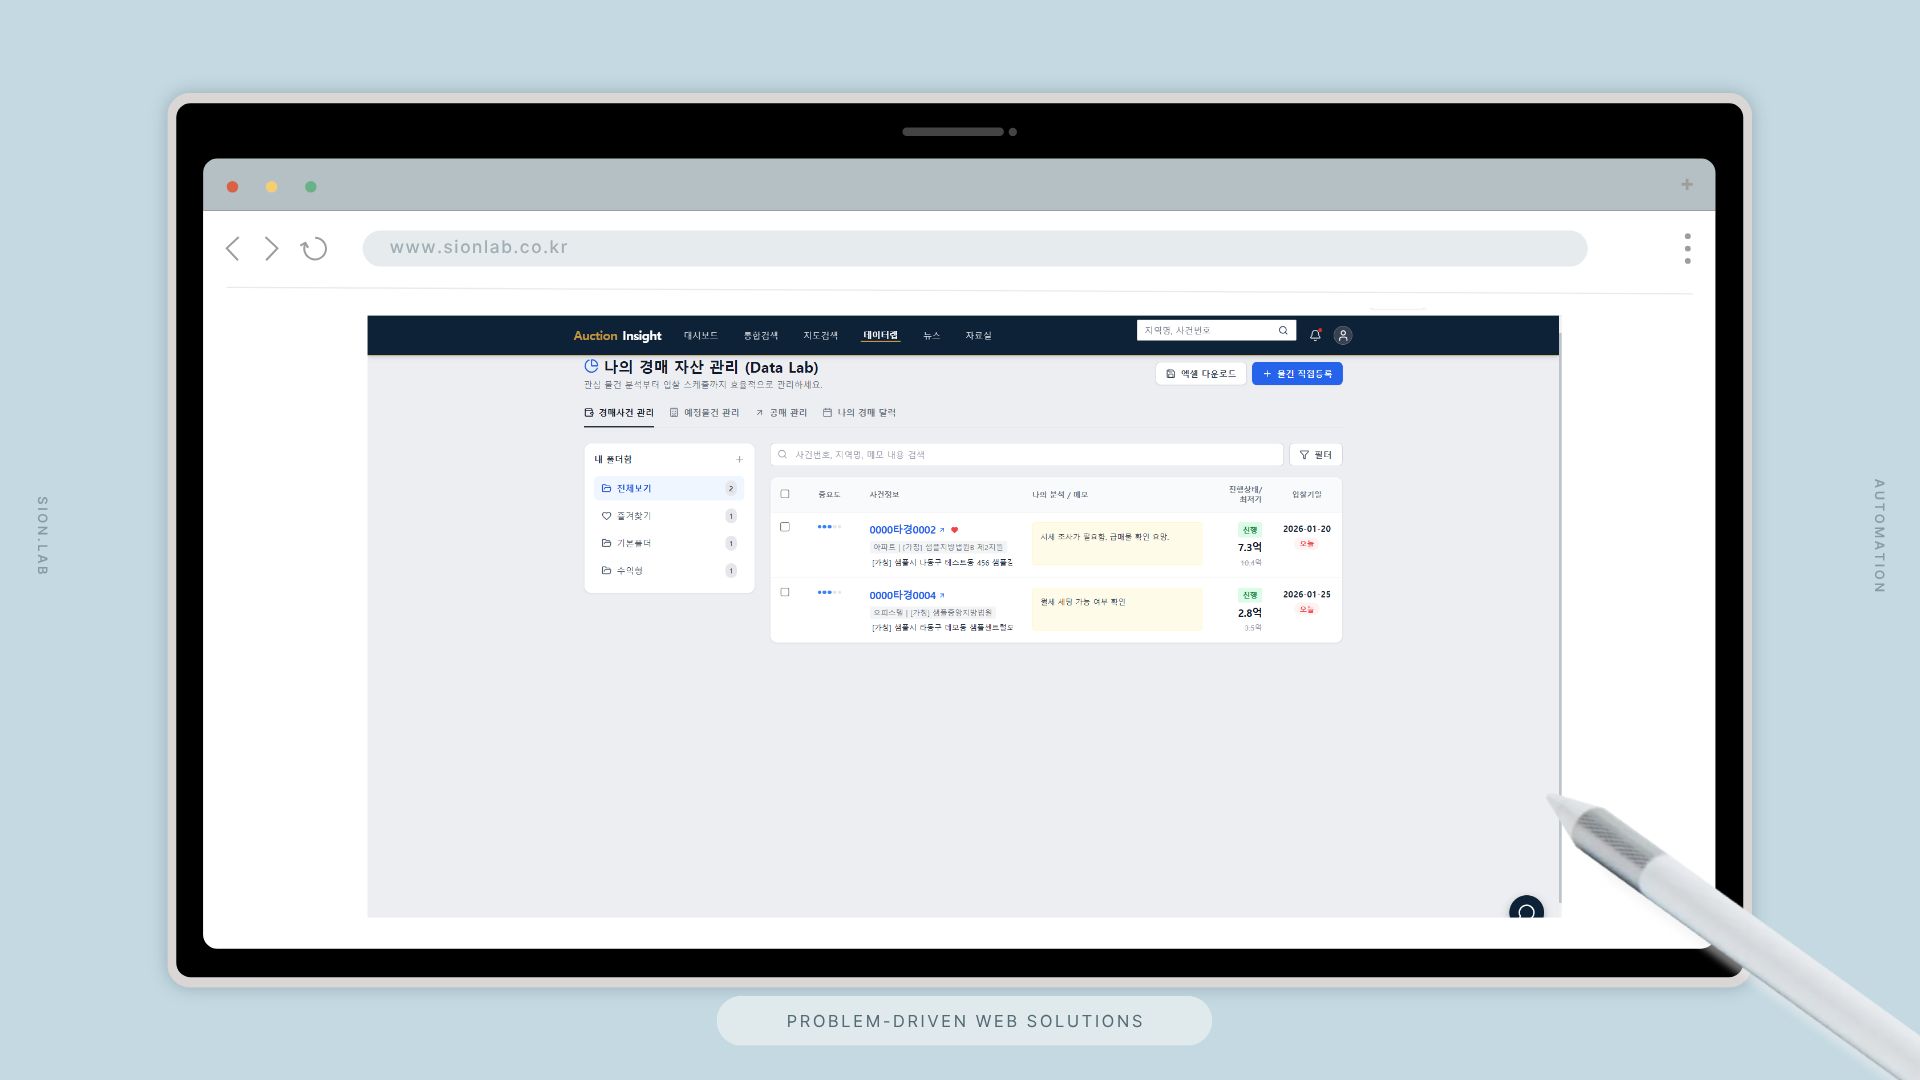Click the red heart on case 0000타경0002
Screen dimensions: 1920x1080
coord(954,530)
